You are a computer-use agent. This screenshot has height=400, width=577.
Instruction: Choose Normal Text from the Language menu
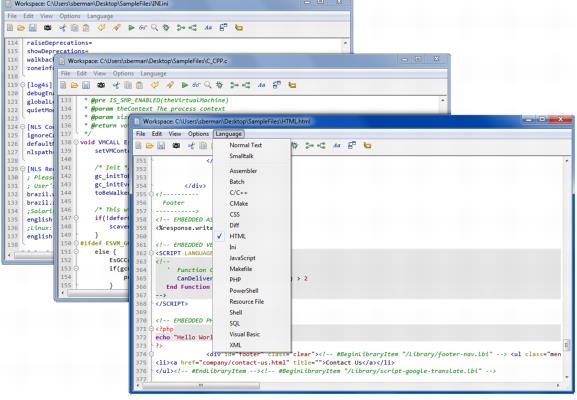(x=252, y=145)
